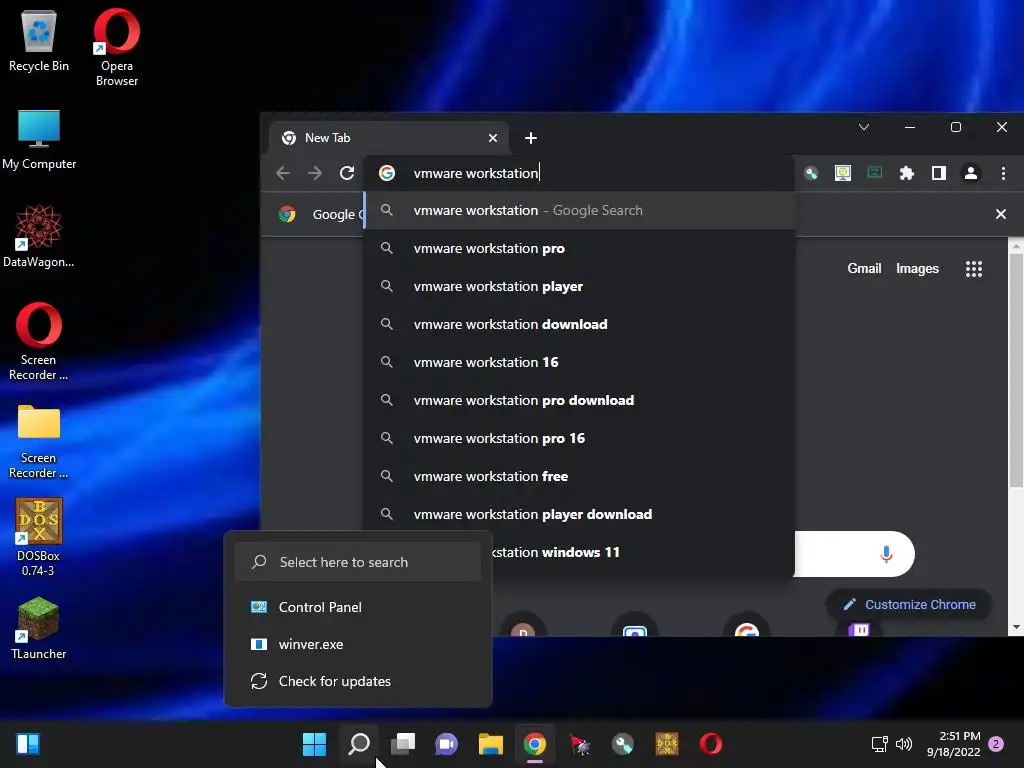This screenshot has height=768, width=1024.
Task: Open the clock showing 2:51 PM
Action: pos(953,744)
